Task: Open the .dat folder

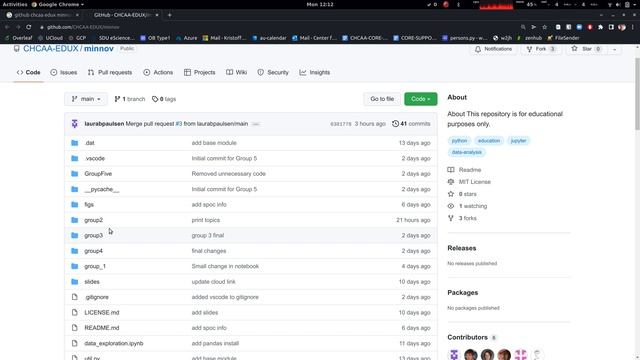Action: (89, 143)
